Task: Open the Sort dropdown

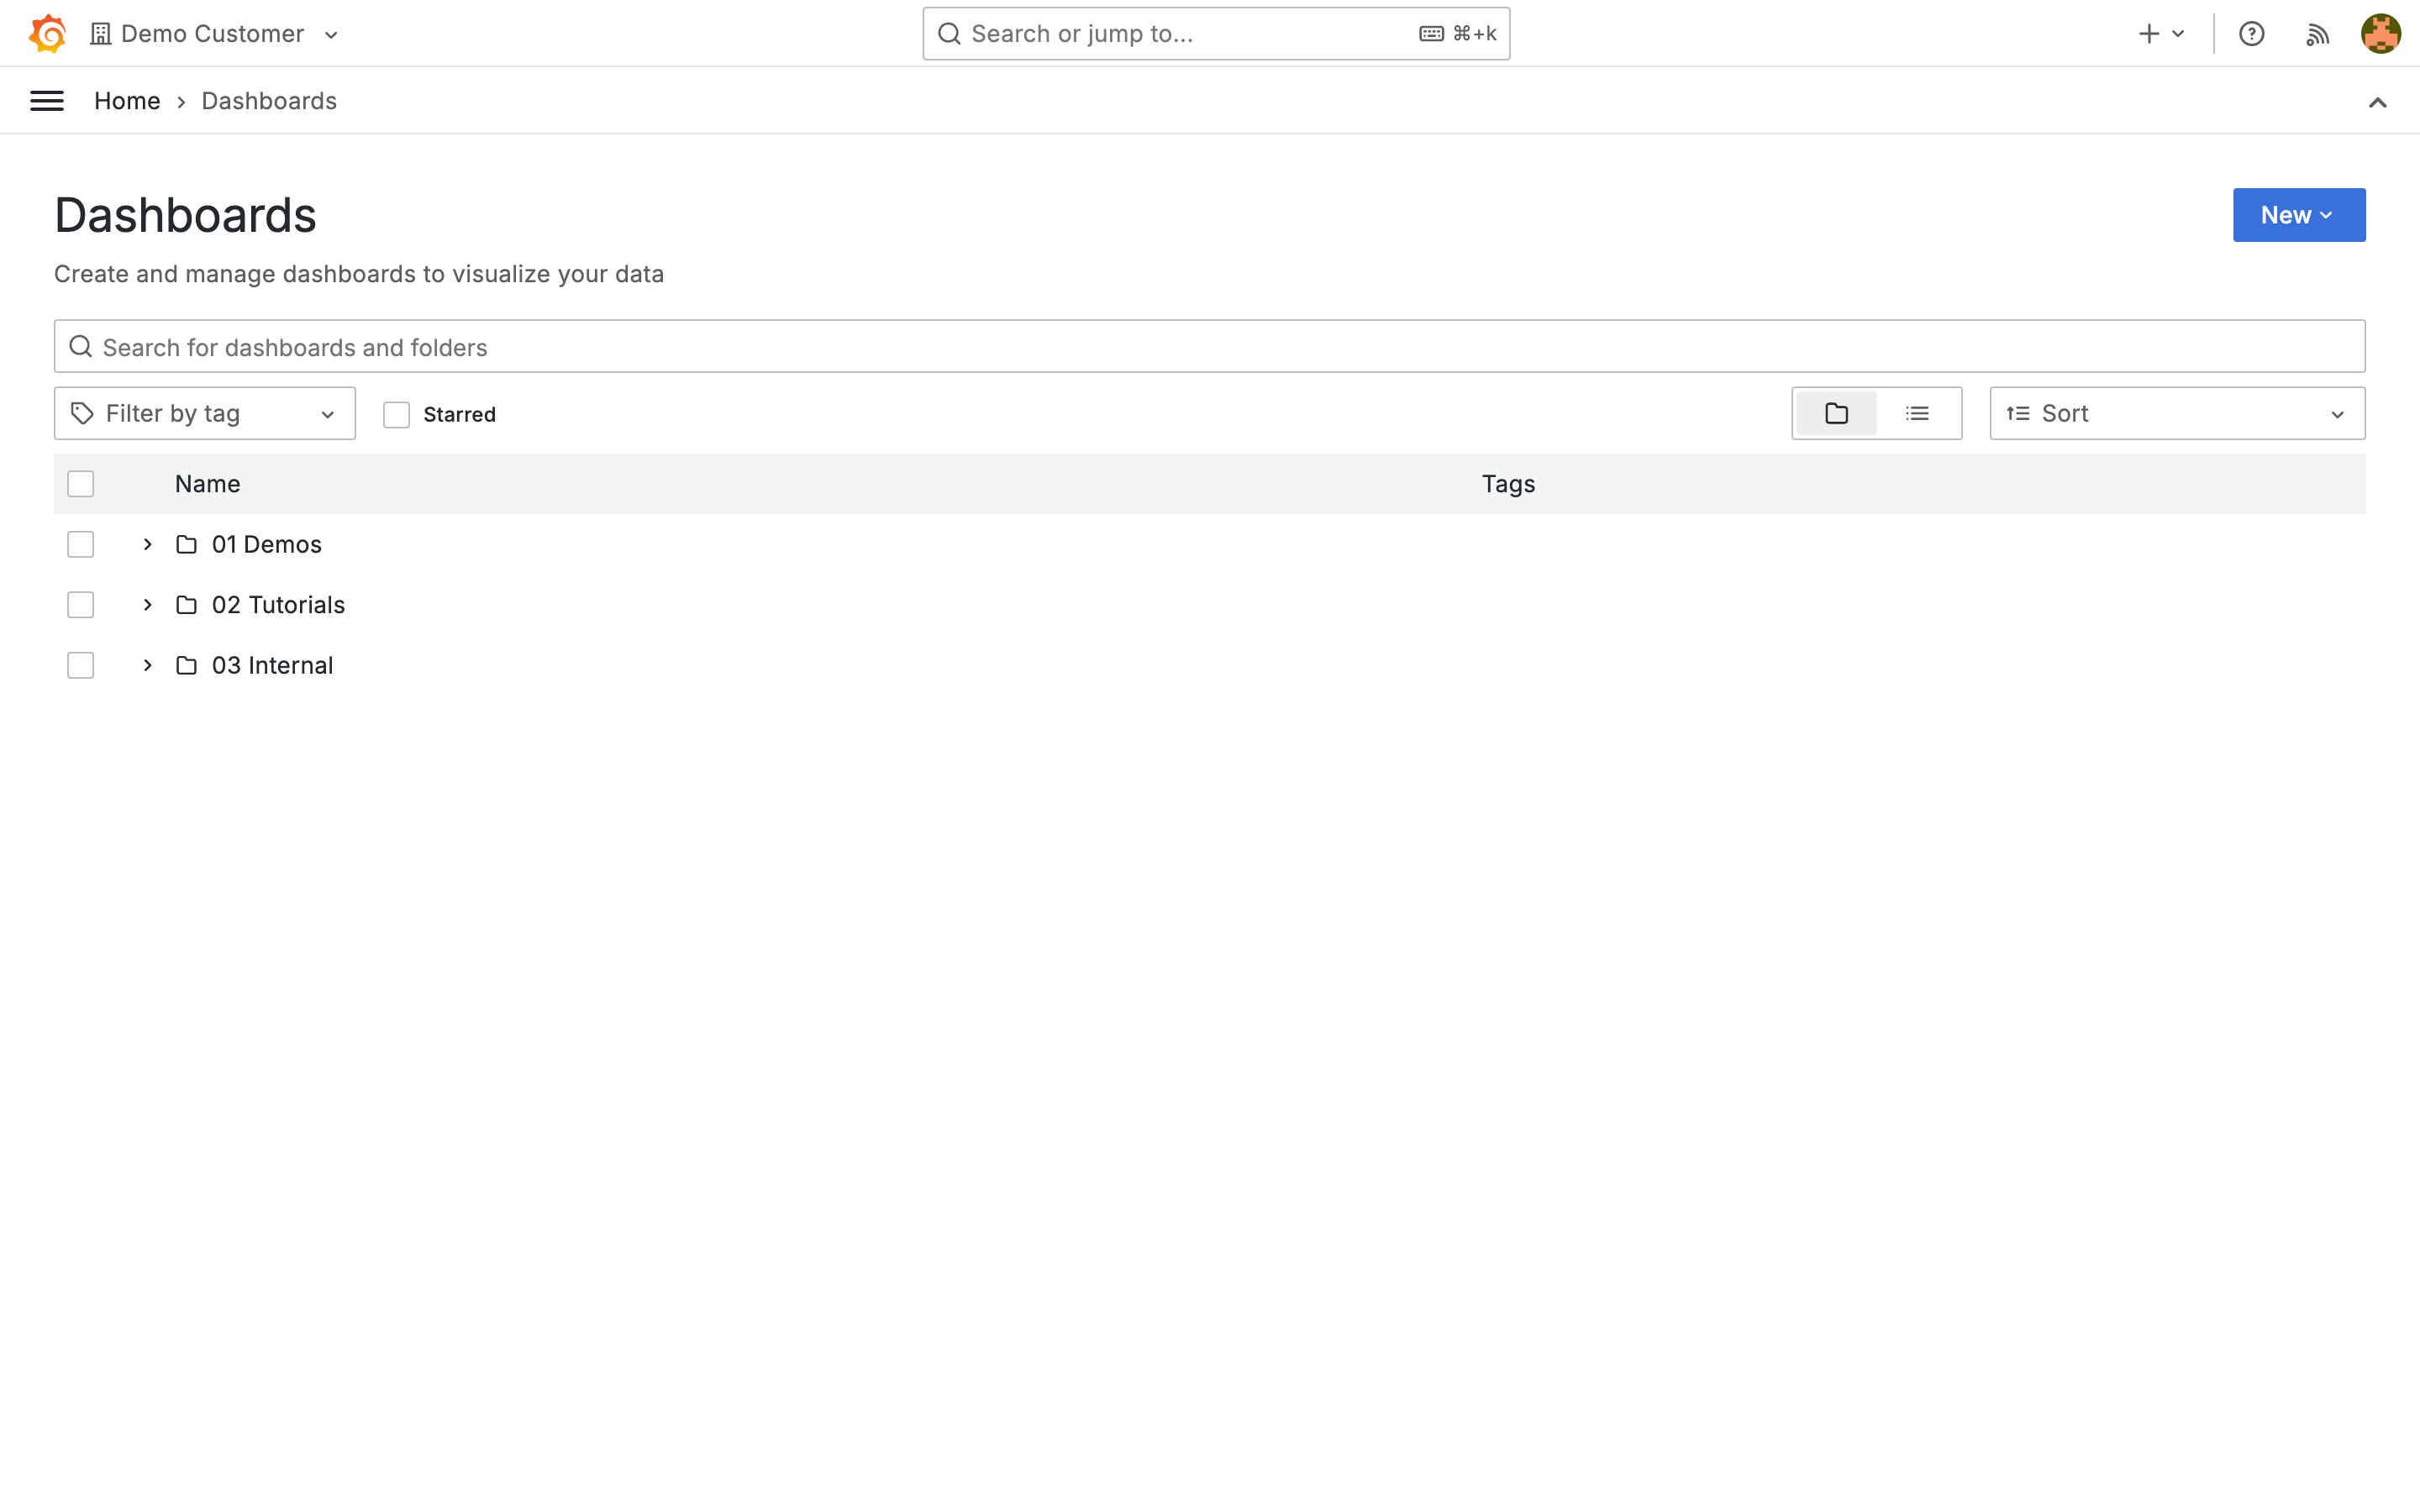Action: click(x=2176, y=413)
